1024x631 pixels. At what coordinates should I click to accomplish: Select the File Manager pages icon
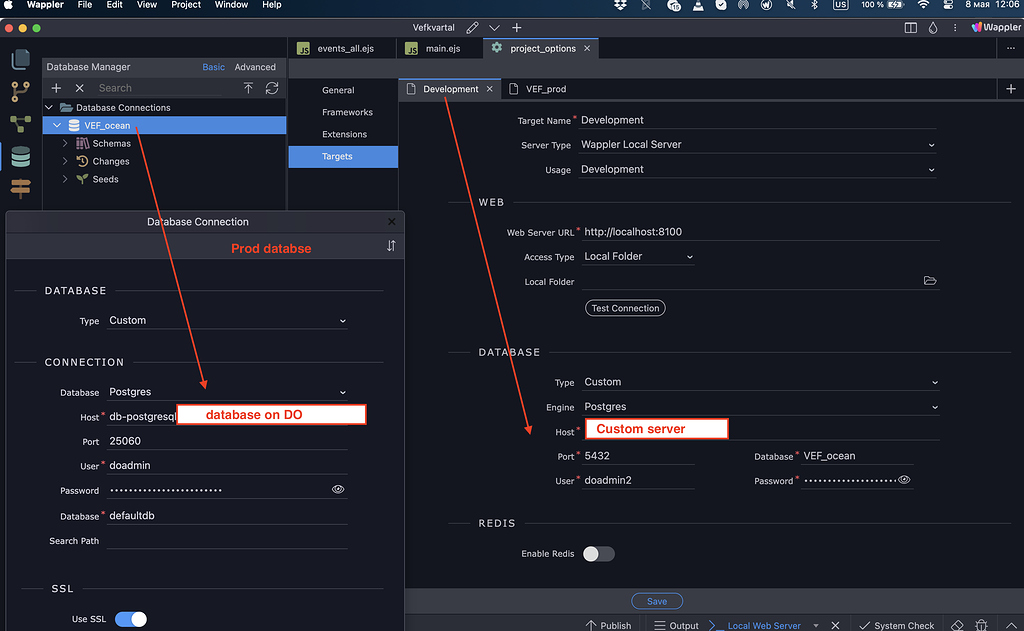click(20, 59)
